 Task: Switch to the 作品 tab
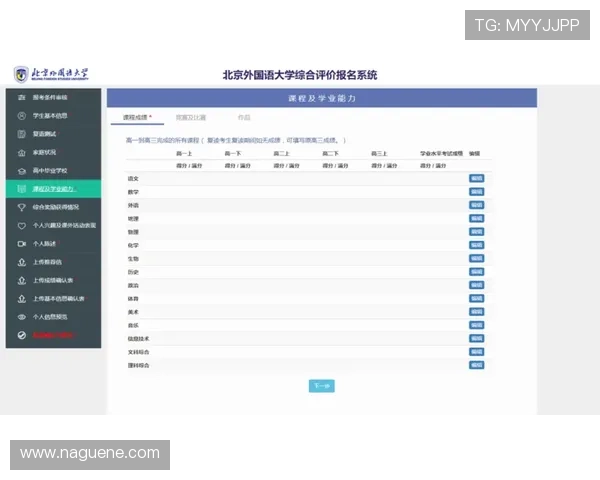(244, 118)
